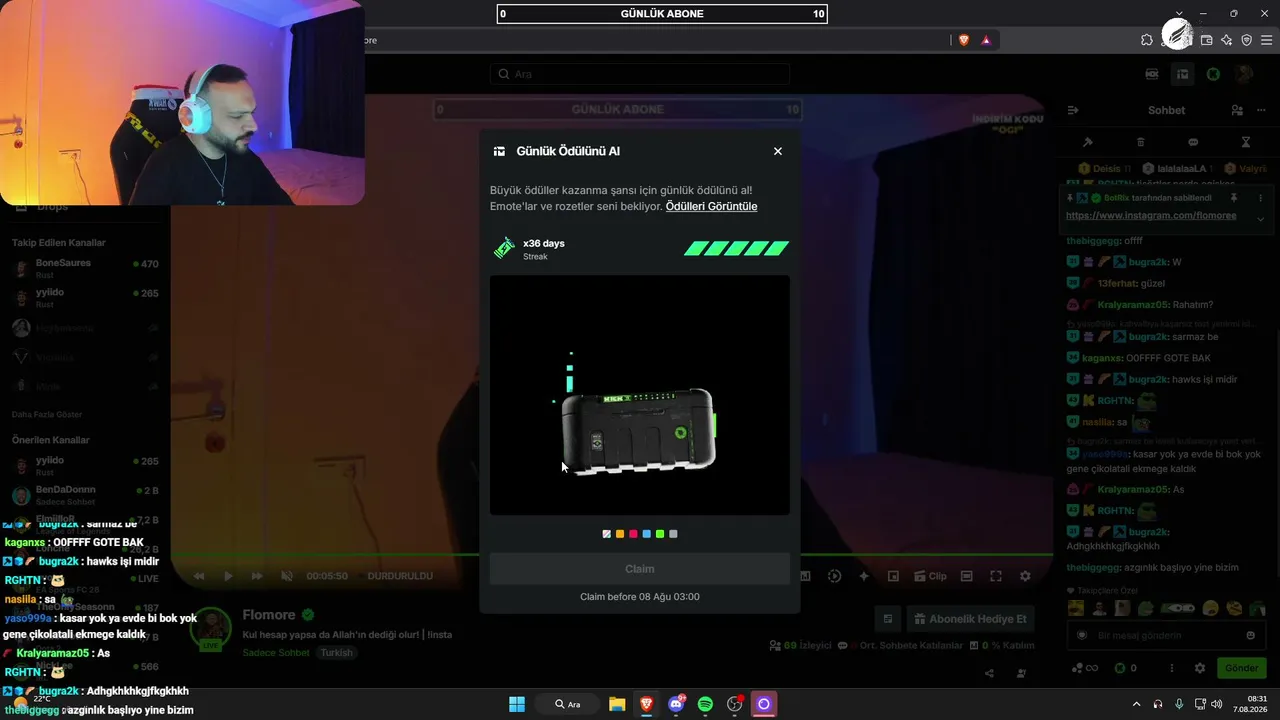Open the chat more options menu
Image resolution: width=1280 pixels, height=720 pixels.
pos(1260,110)
